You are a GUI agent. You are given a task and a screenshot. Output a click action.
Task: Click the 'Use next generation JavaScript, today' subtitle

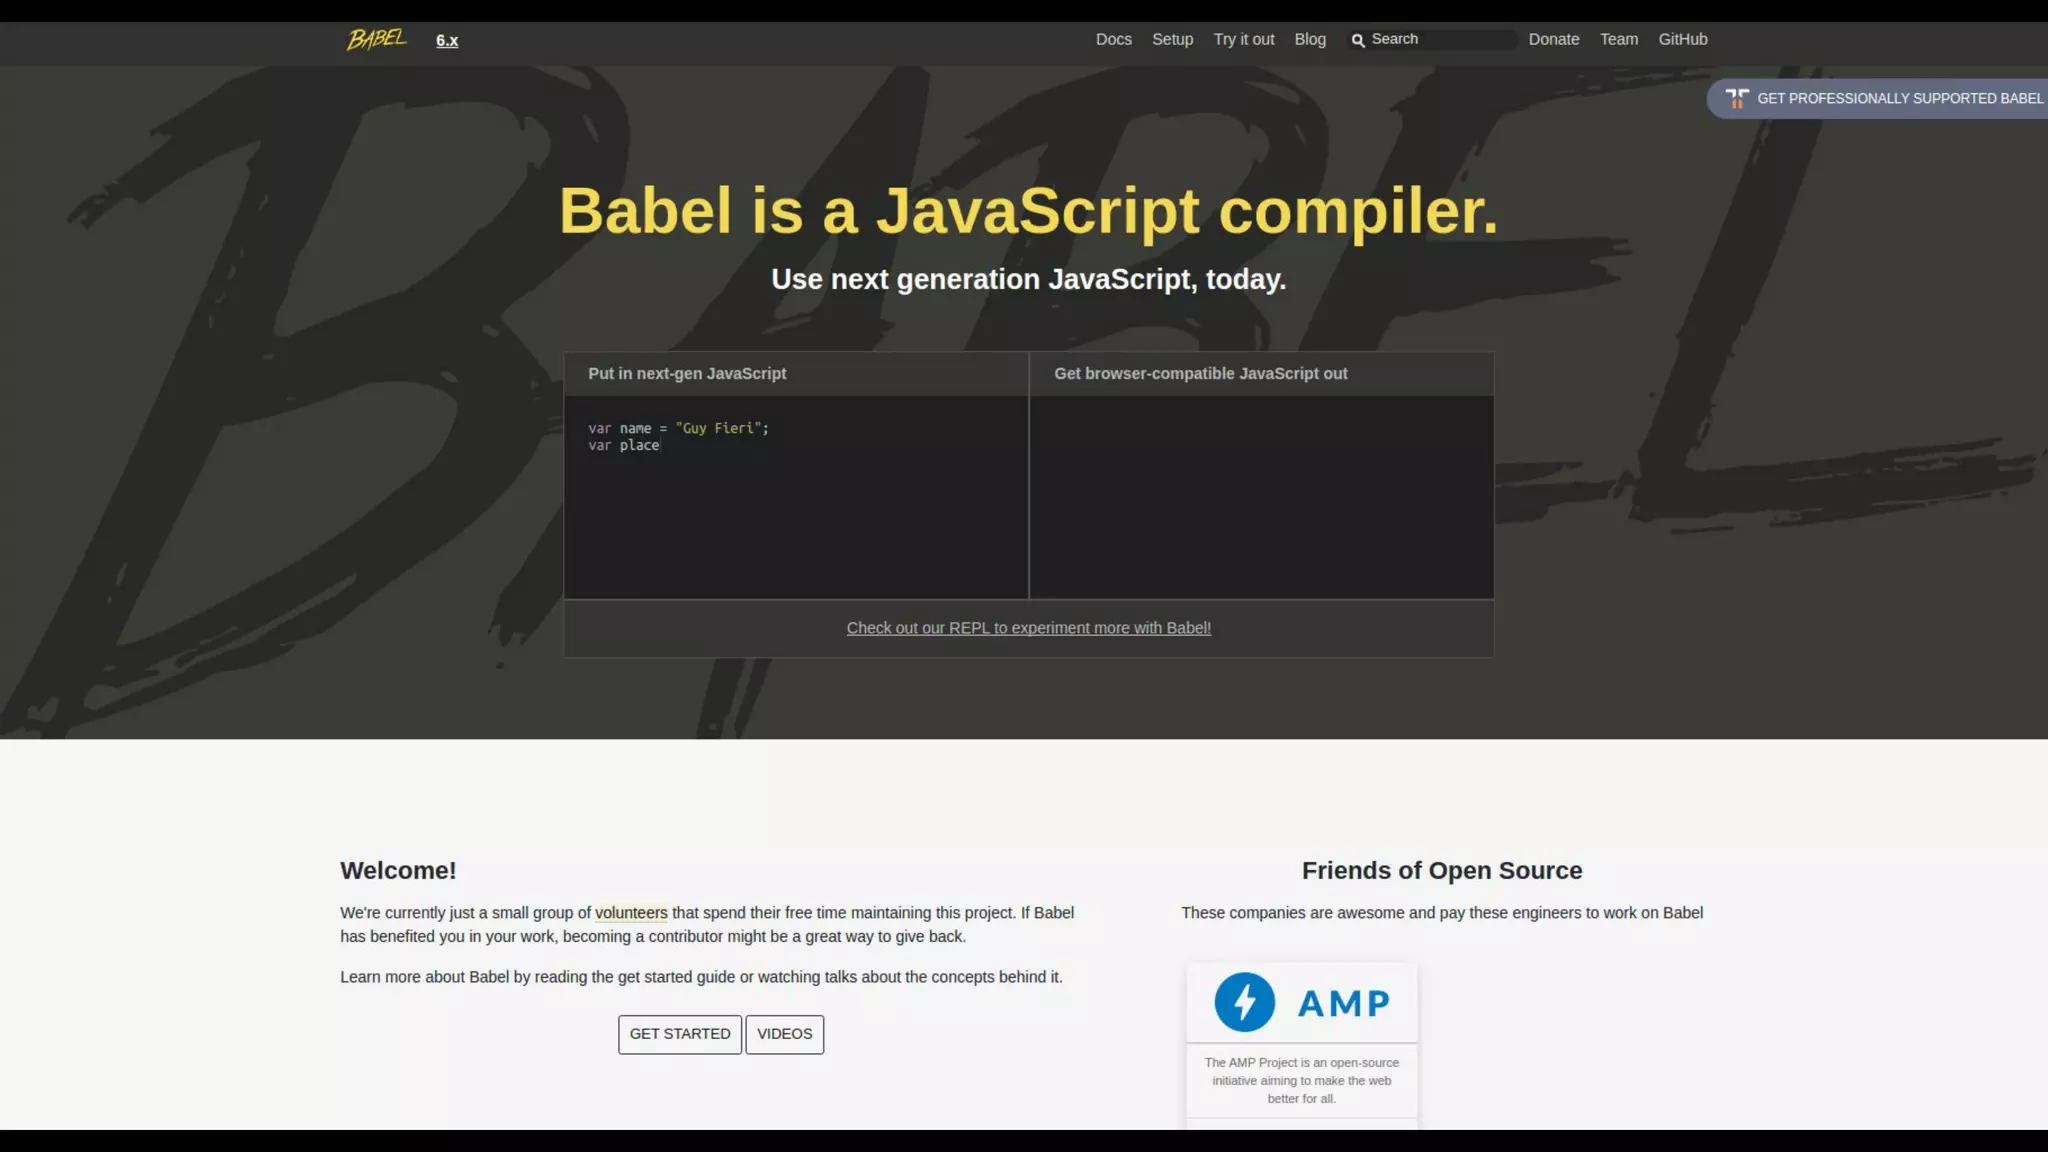pyautogui.click(x=1028, y=279)
